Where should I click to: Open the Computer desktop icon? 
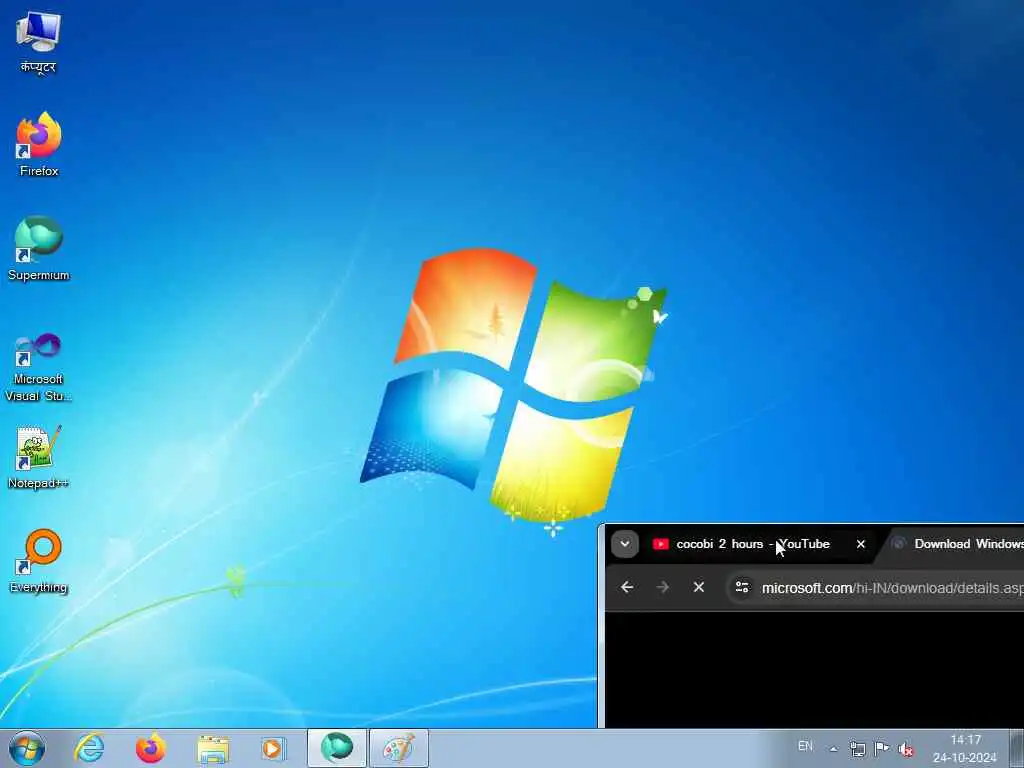(39, 42)
